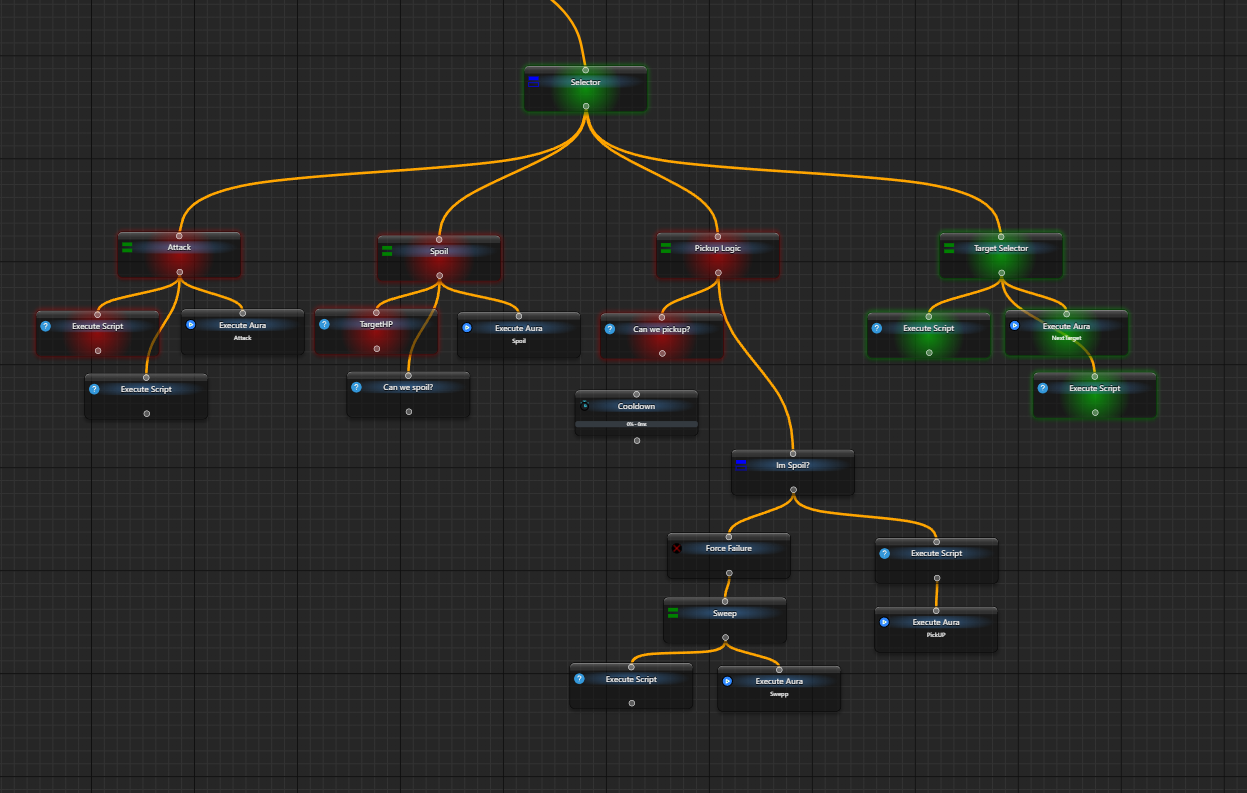Click the play icon on Execute Aura Spoil node

pyautogui.click(x=467, y=327)
